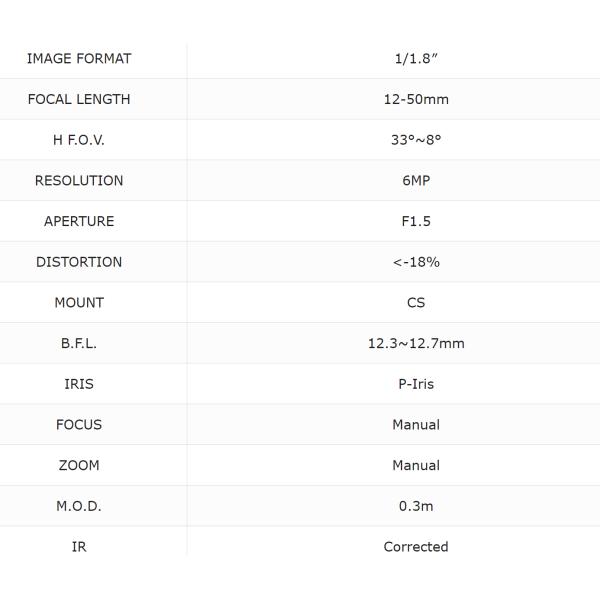Click the FOCAL LENGTH row label

click(79, 99)
